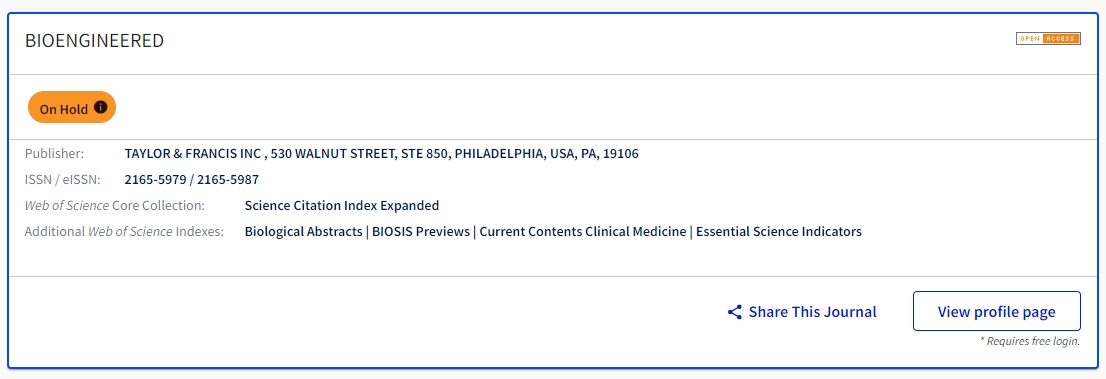
Task: Click the eISSN number 2165-5987
Action: tap(228, 179)
